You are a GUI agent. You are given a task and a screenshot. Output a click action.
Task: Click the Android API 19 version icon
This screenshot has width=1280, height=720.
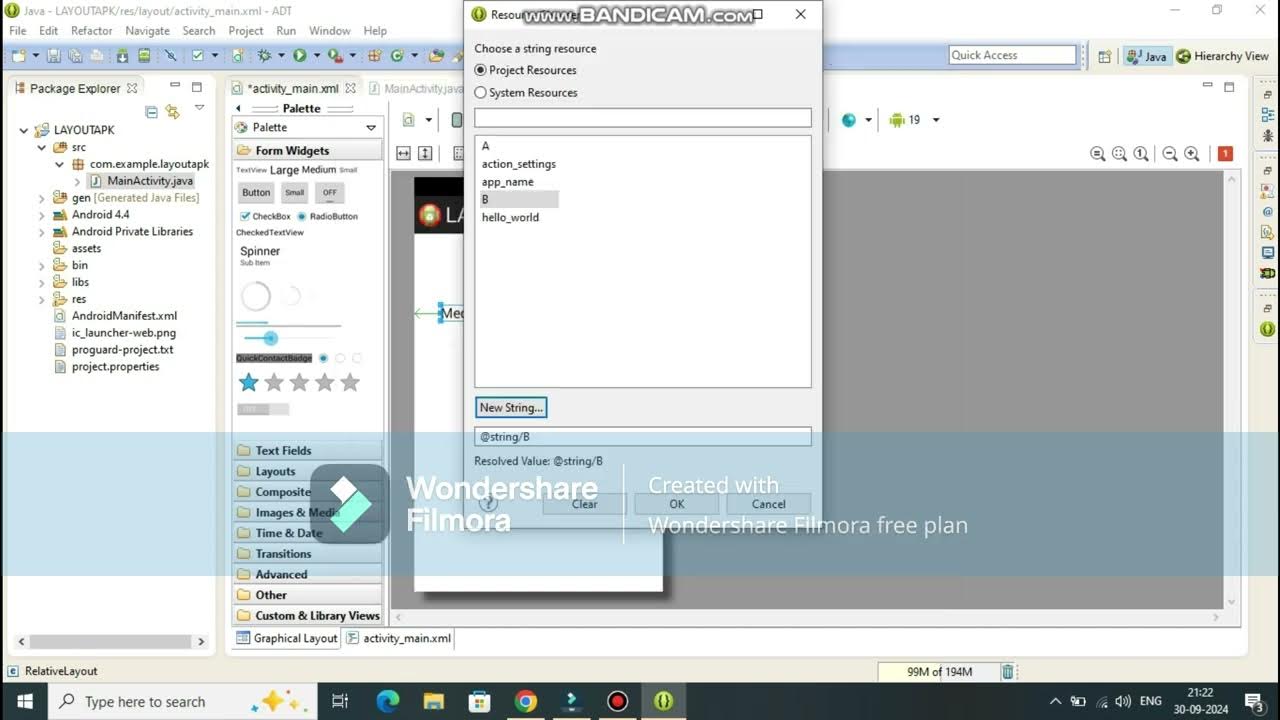pos(896,120)
